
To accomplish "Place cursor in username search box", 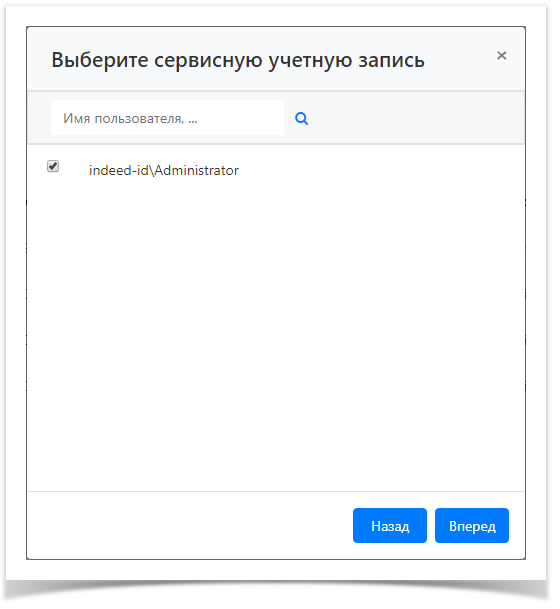I will (167, 118).
